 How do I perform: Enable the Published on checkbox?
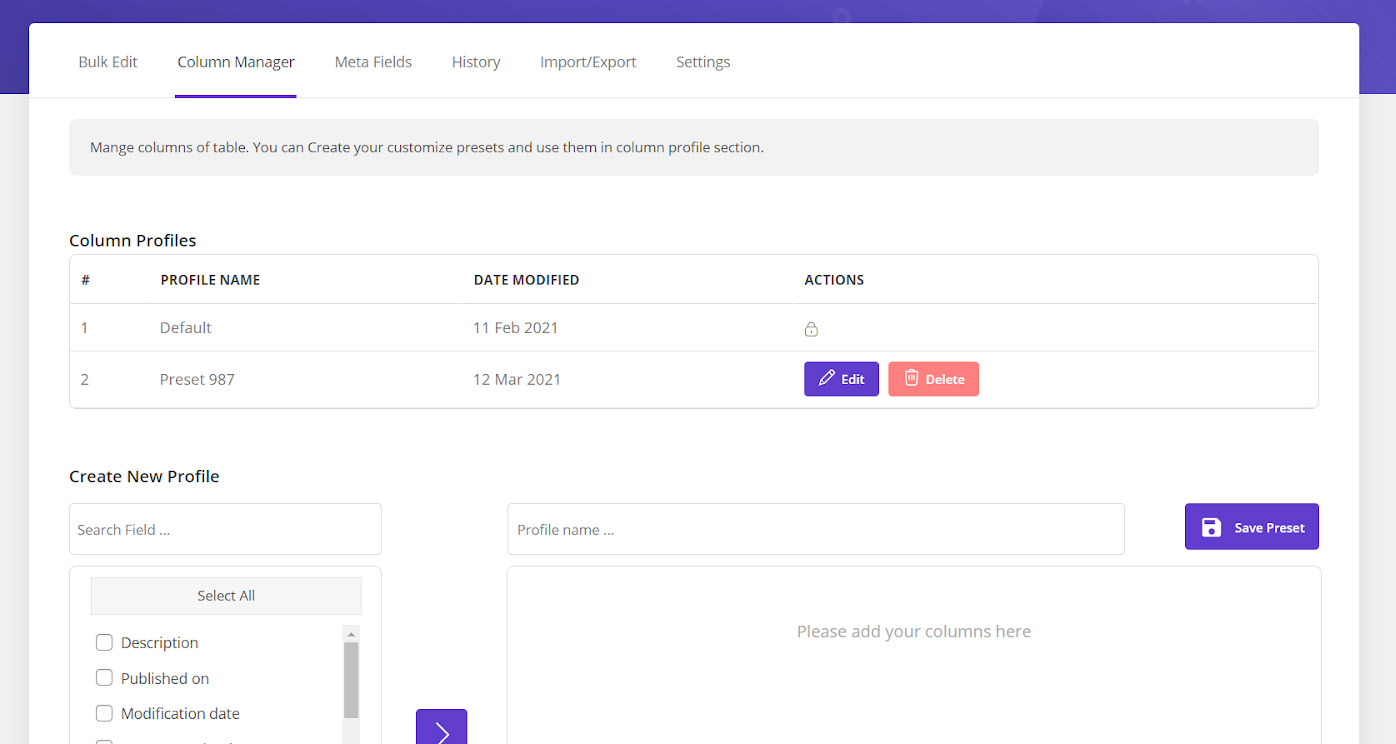click(104, 678)
